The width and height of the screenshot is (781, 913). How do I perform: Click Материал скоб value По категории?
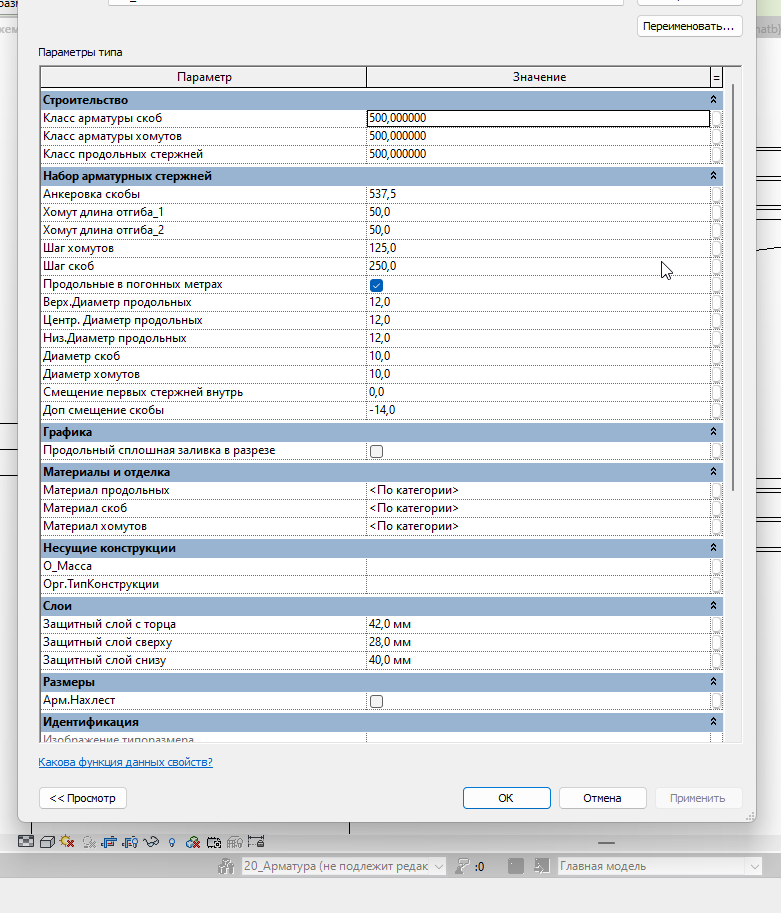coord(538,508)
